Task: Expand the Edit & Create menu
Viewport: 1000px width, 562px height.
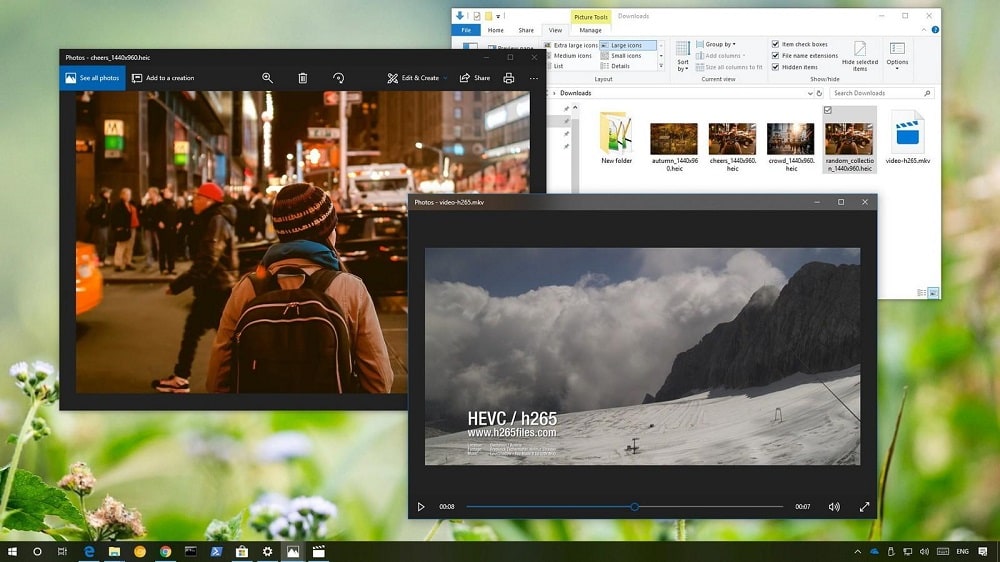Action: coord(414,78)
